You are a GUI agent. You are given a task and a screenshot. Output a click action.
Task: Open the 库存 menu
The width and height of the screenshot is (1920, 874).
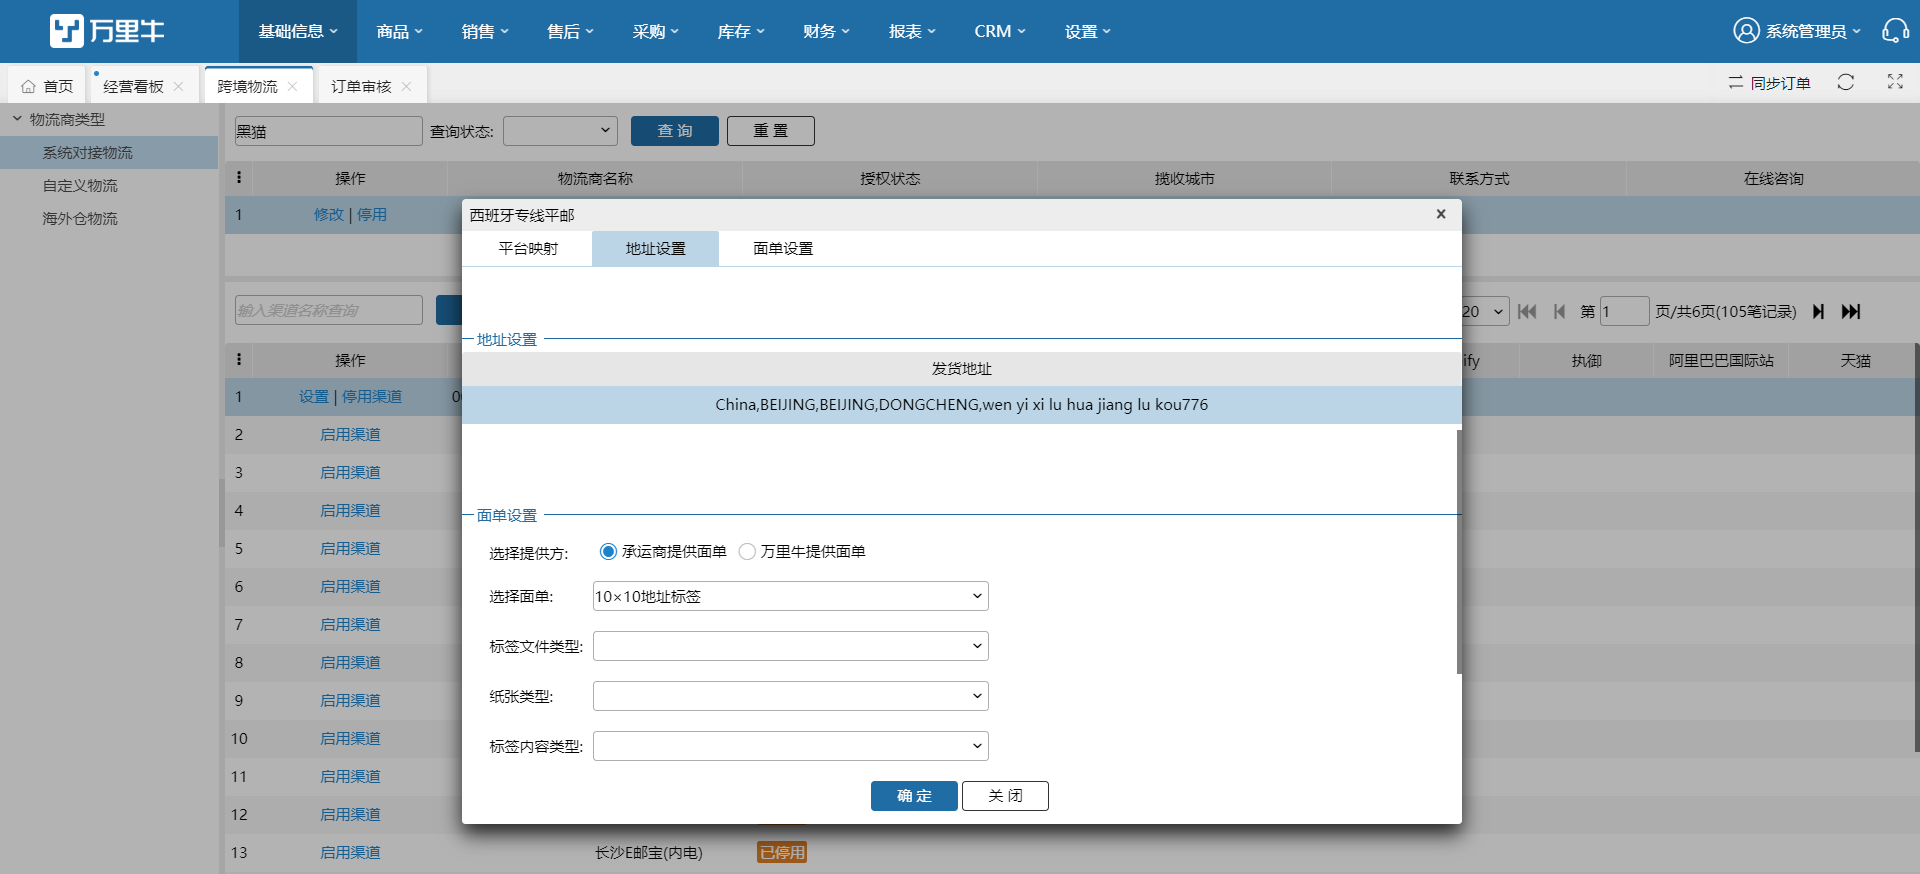point(741,31)
